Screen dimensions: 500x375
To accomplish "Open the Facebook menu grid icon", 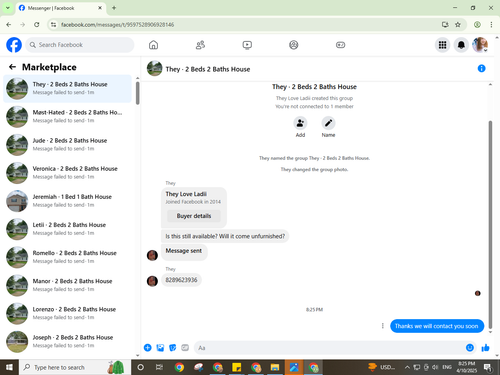I will [x=442, y=45].
